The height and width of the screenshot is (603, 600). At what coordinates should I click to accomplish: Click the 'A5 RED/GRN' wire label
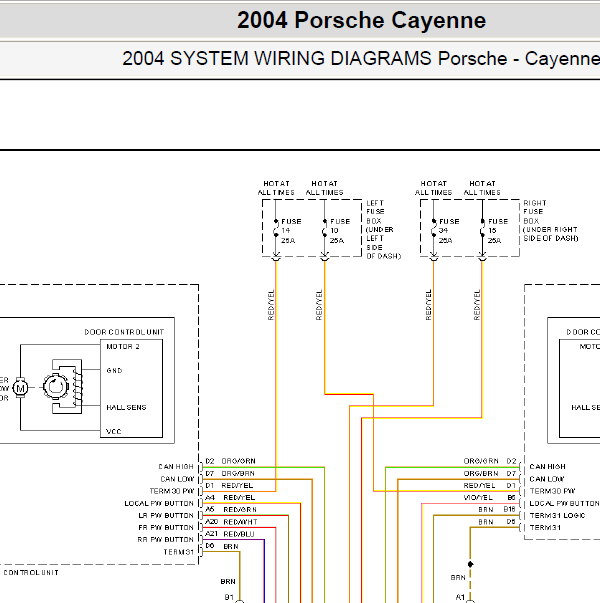pos(231,510)
